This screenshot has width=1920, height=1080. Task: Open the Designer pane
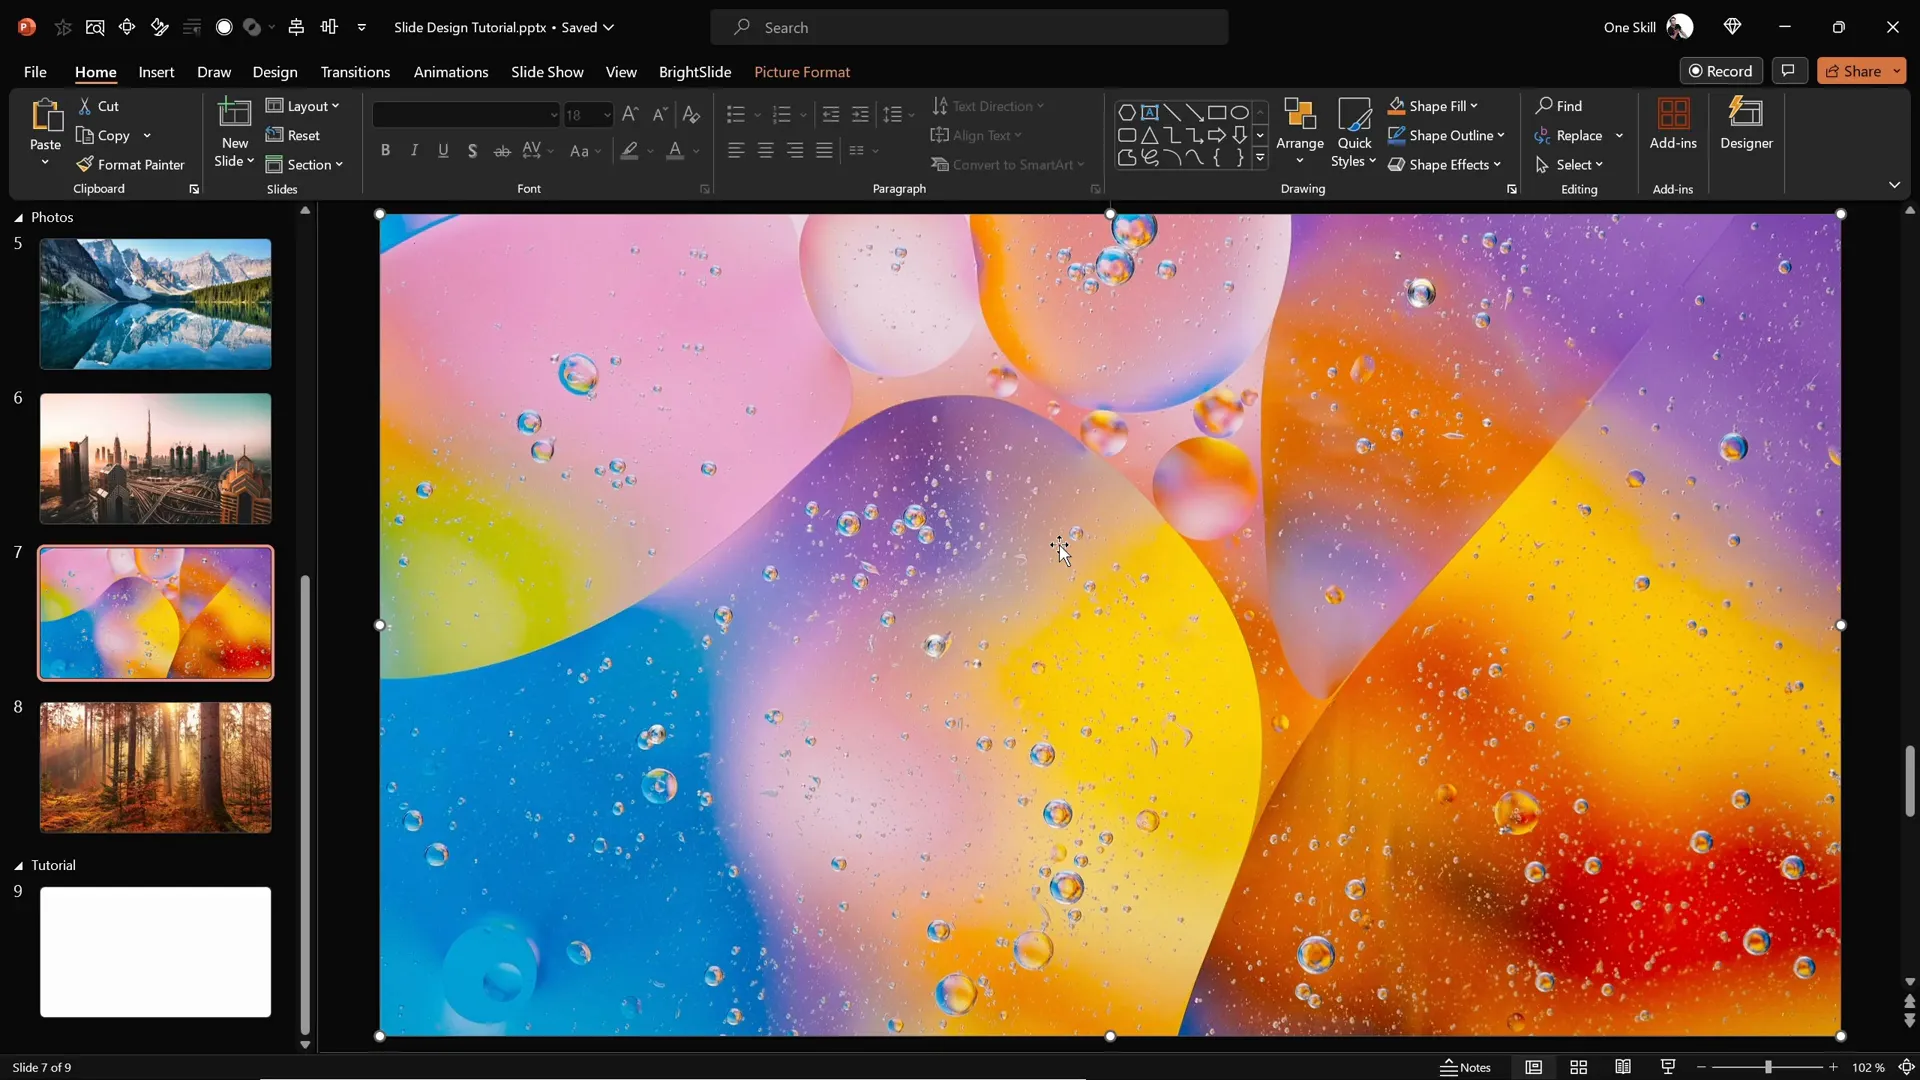[x=1746, y=126]
